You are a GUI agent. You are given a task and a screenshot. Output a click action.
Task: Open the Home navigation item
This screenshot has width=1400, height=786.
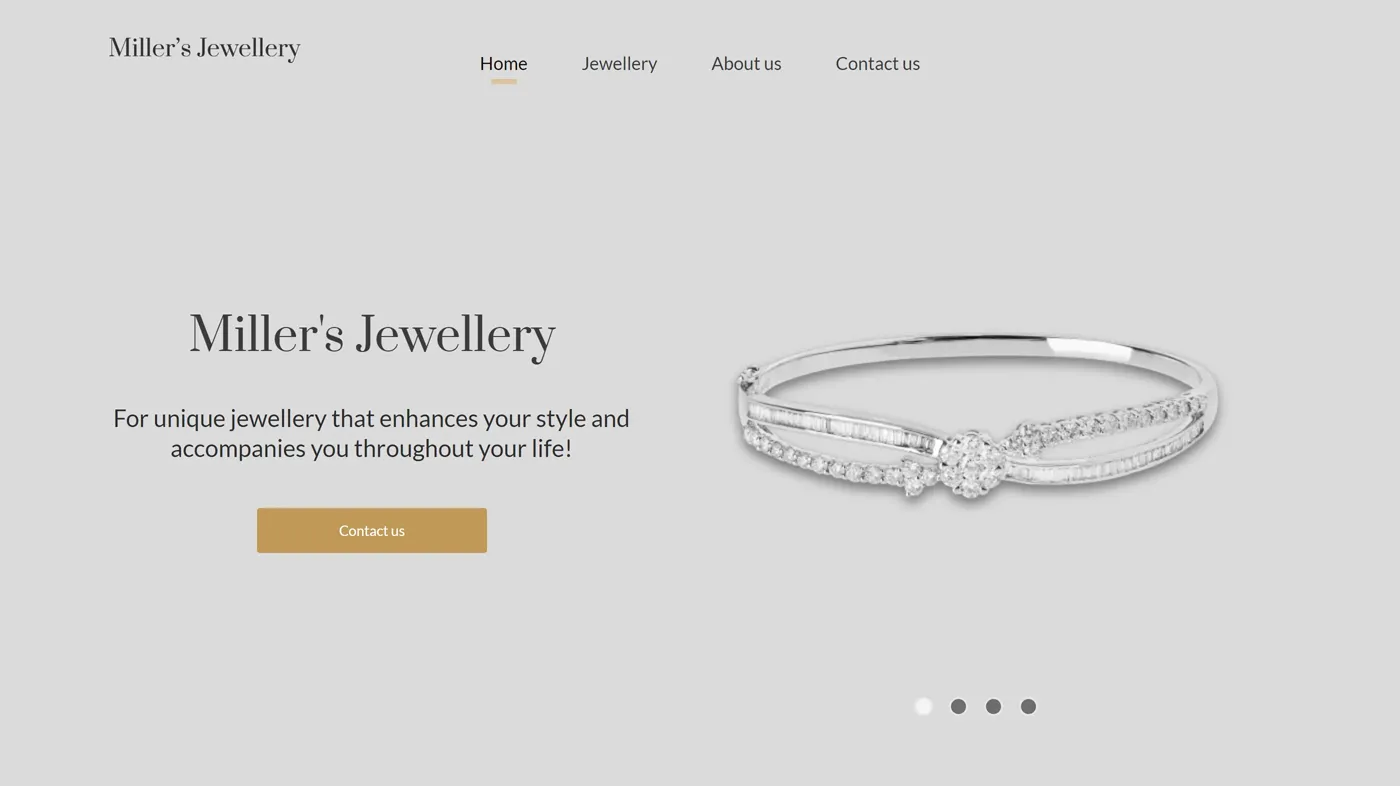503,63
